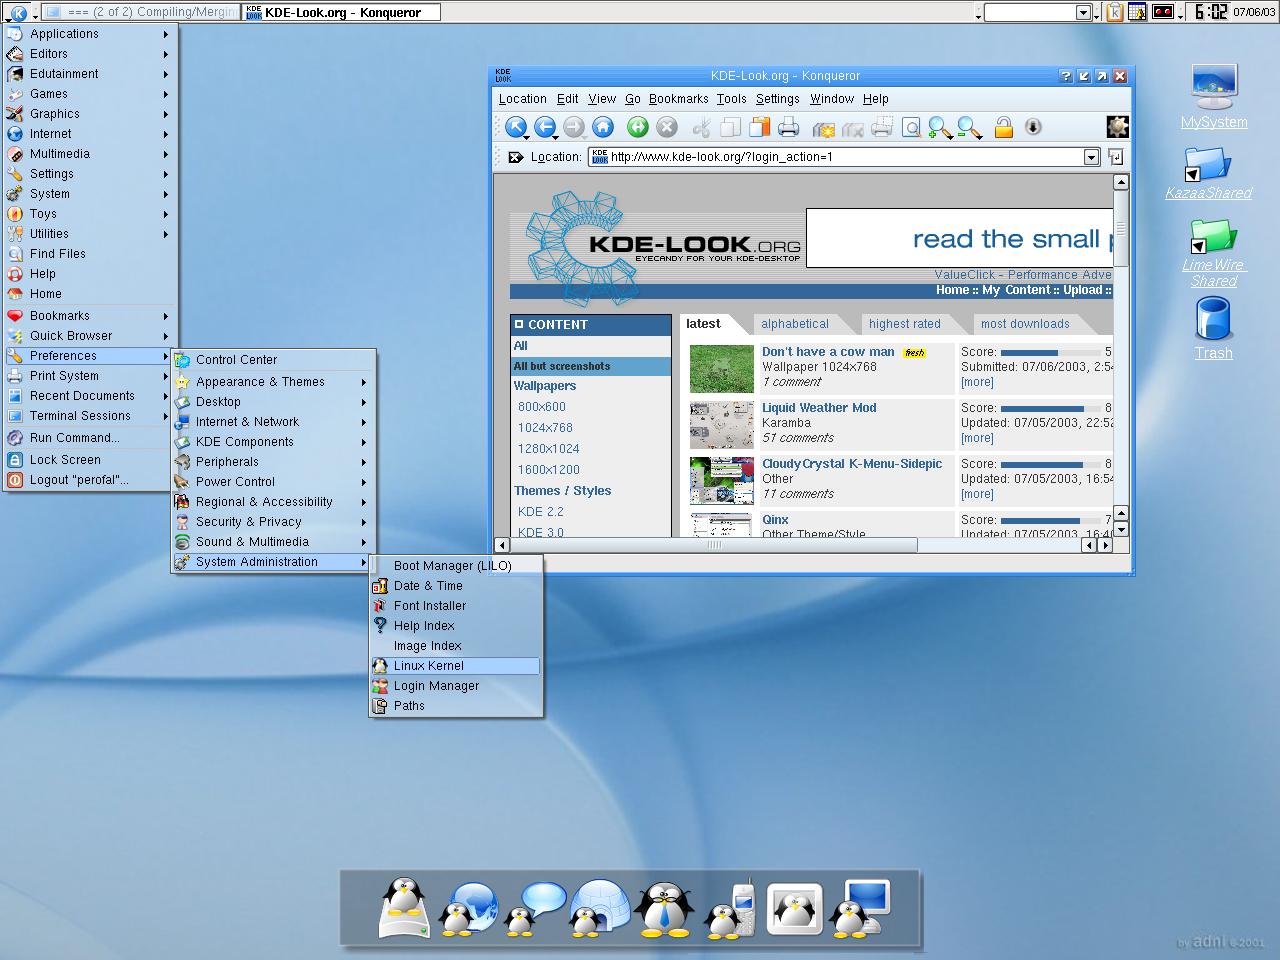The image size is (1280, 960).
Task: Open Control Center from Preferences menu
Action: (x=272, y=360)
